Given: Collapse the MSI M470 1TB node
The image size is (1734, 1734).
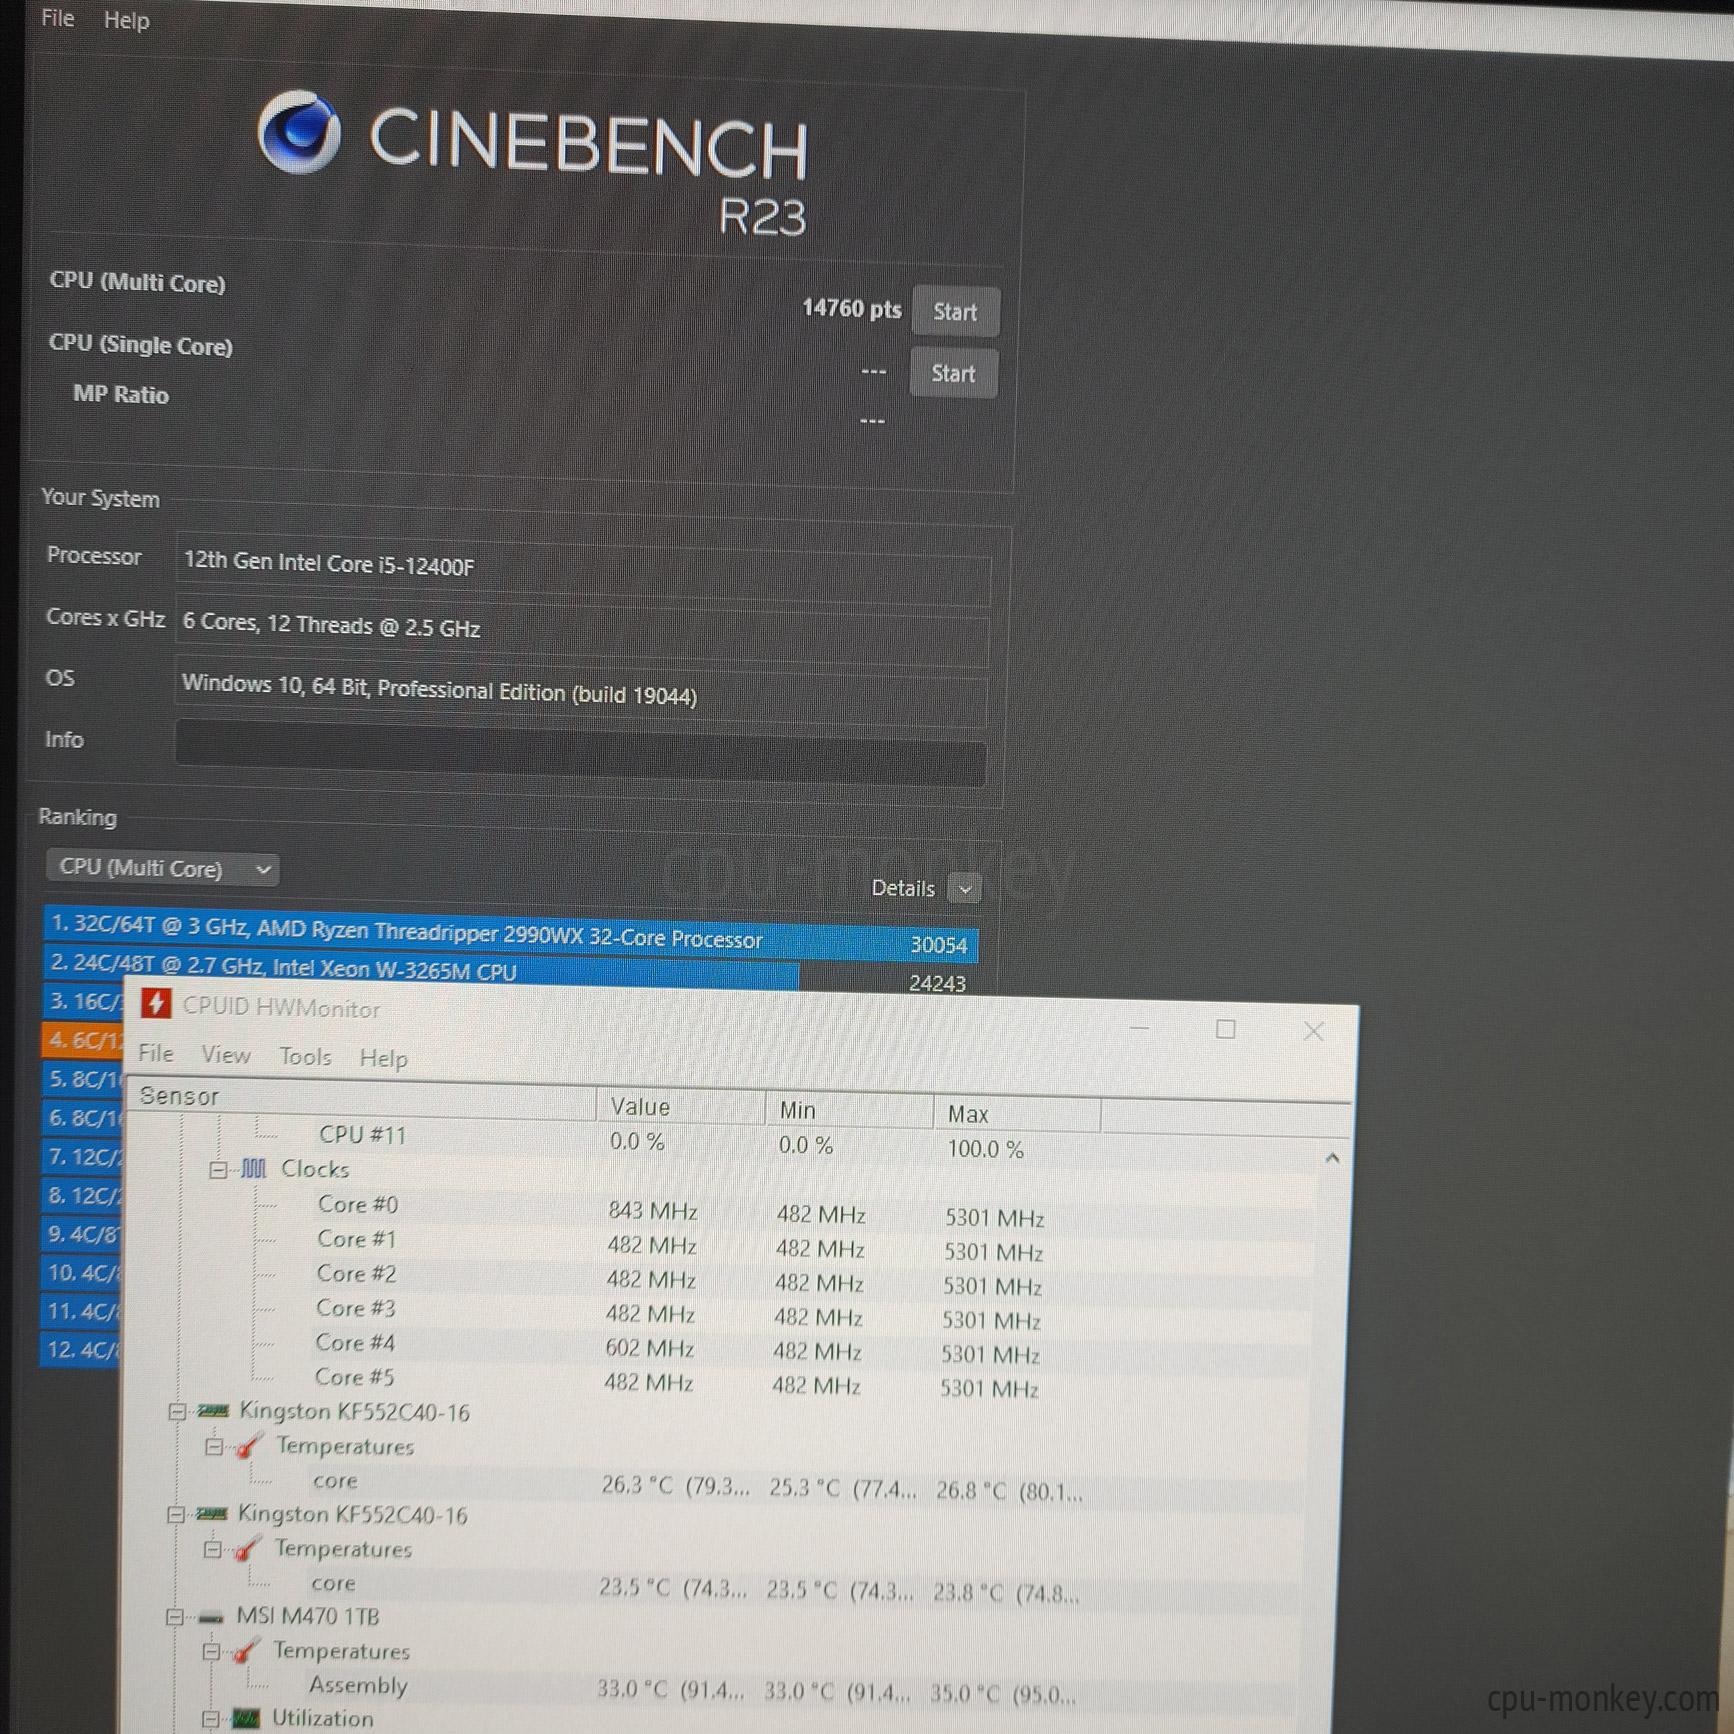Looking at the screenshot, I should point(175,1616).
